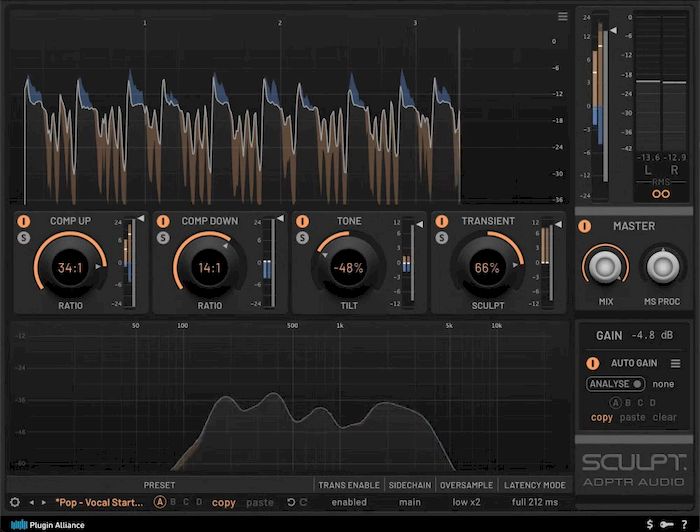The image size is (700, 532).
Task: Click the redo icon
Action: coord(303,503)
